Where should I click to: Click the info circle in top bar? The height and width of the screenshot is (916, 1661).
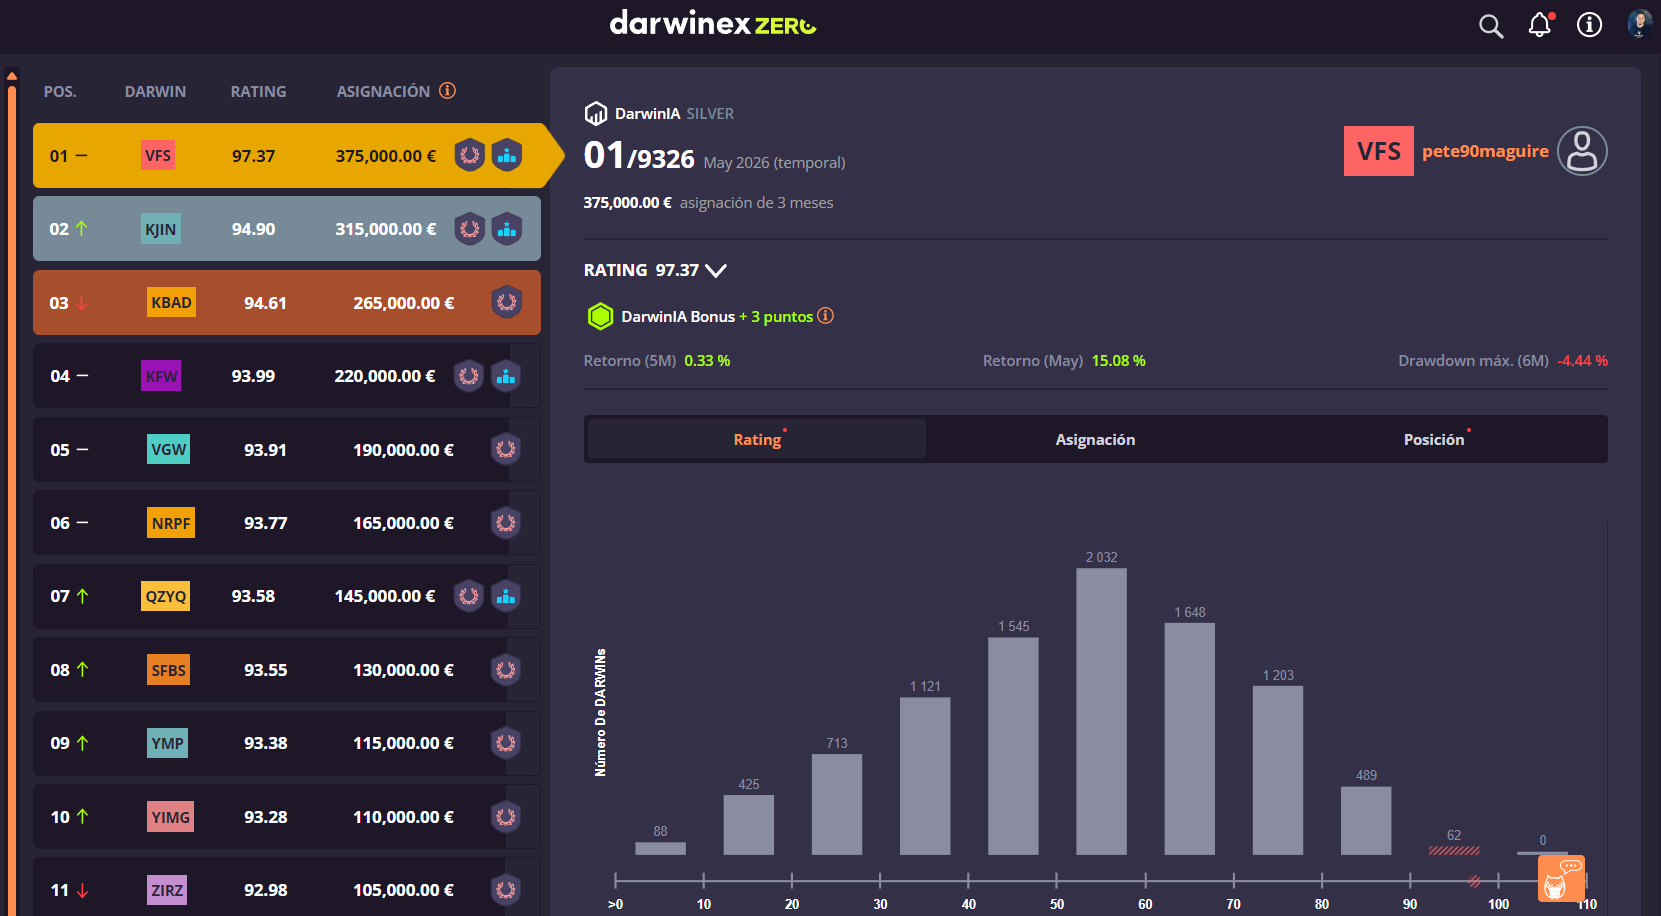coord(1589,25)
